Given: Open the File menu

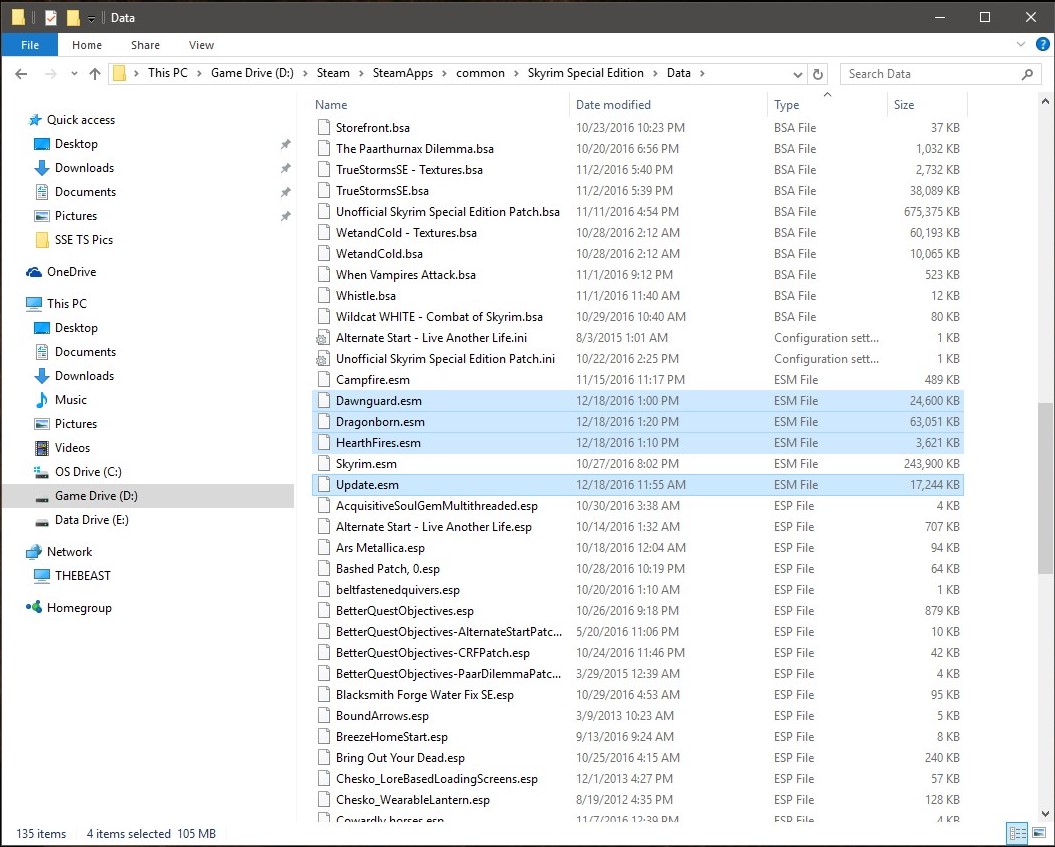Looking at the screenshot, I should 30,45.
